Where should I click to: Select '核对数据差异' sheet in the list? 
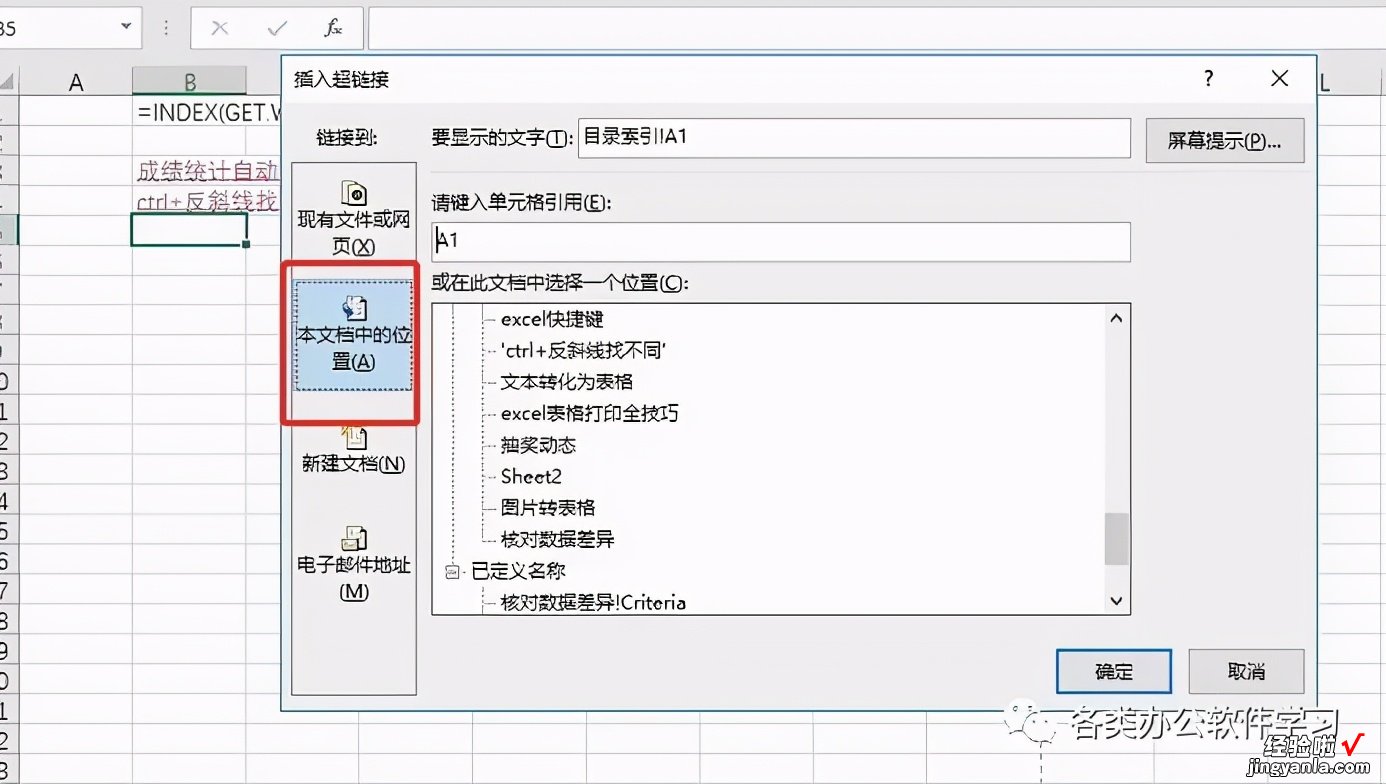557,539
